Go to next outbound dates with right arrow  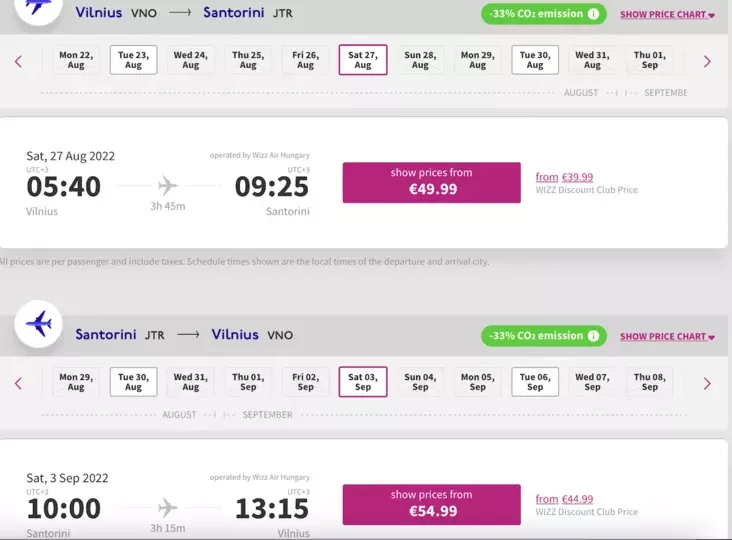pos(707,61)
